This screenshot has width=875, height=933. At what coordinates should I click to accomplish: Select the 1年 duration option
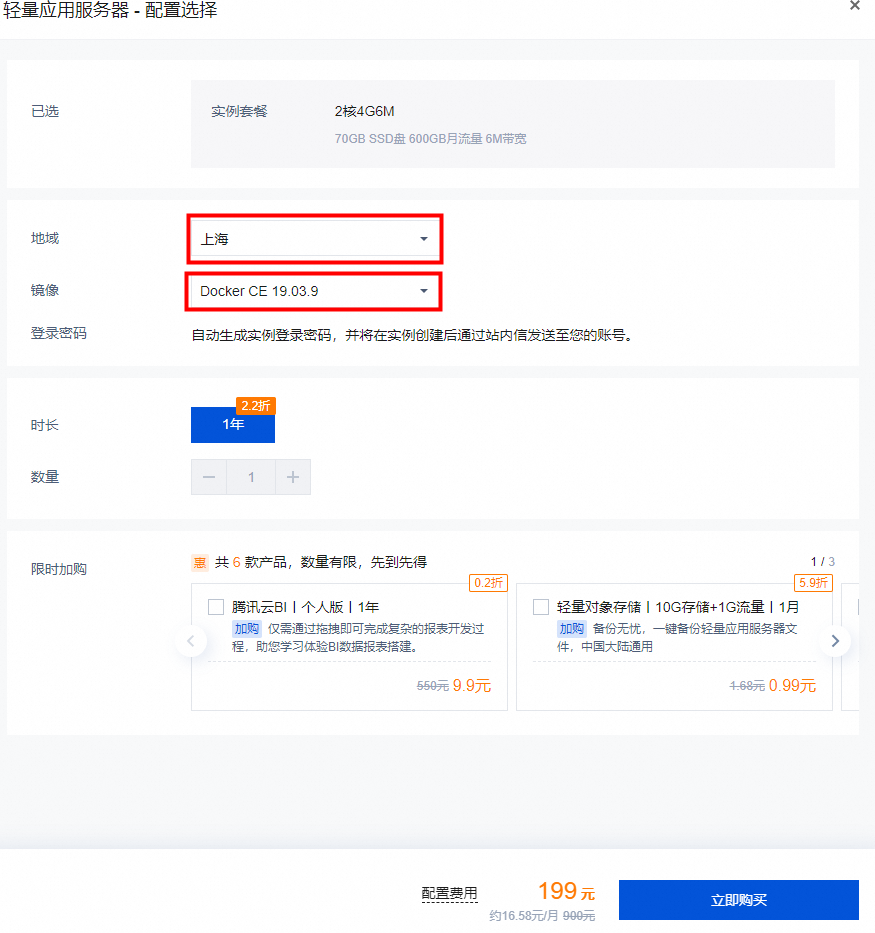(233, 424)
